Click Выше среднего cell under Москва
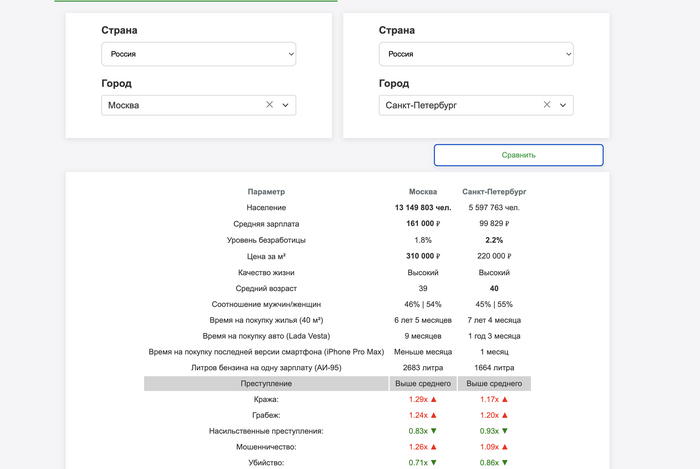Image resolution: width=700 pixels, height=469 pixels. [x=423, y=383]
